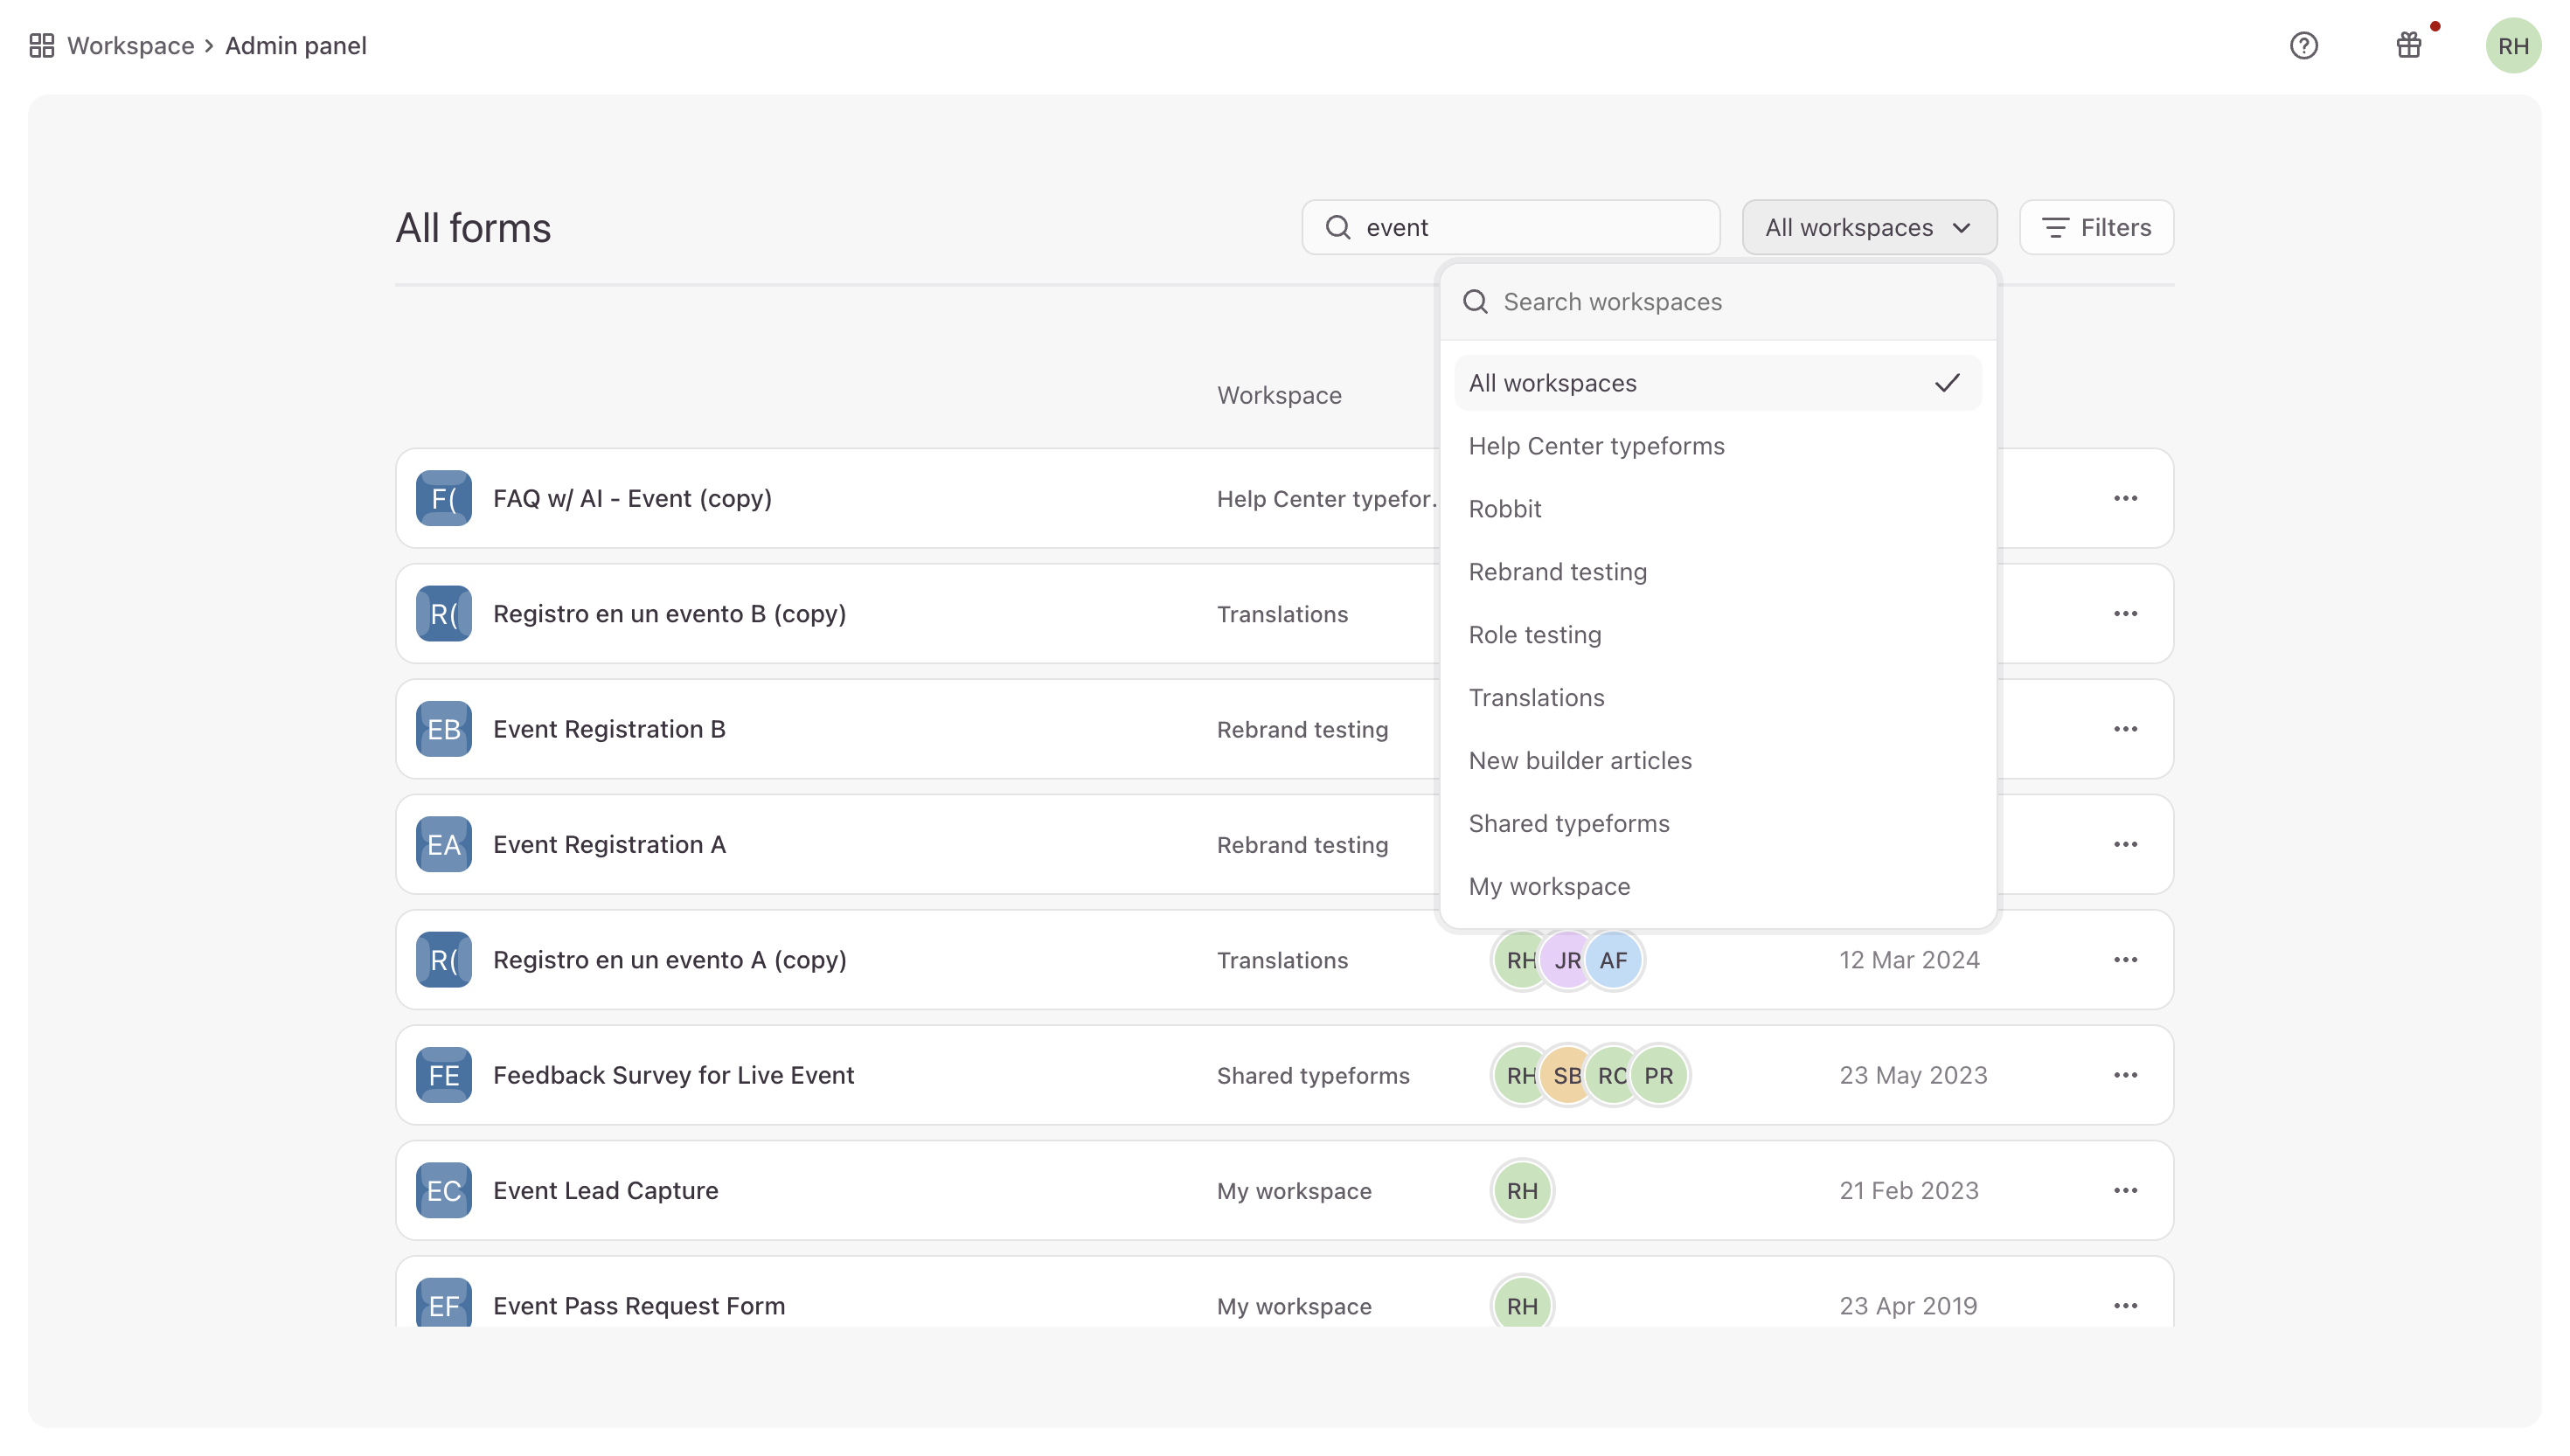The width and height of the screenshot is (2570, 1456).
Task: Open three-dot menu for Feedback Survey for Live Event
Action: pyautogui.click(x=2125, y=1075)
